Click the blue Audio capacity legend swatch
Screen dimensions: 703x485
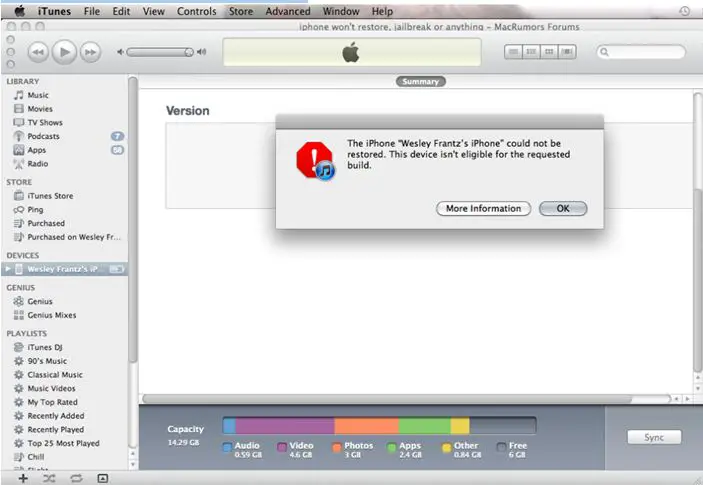click(227, 447)
